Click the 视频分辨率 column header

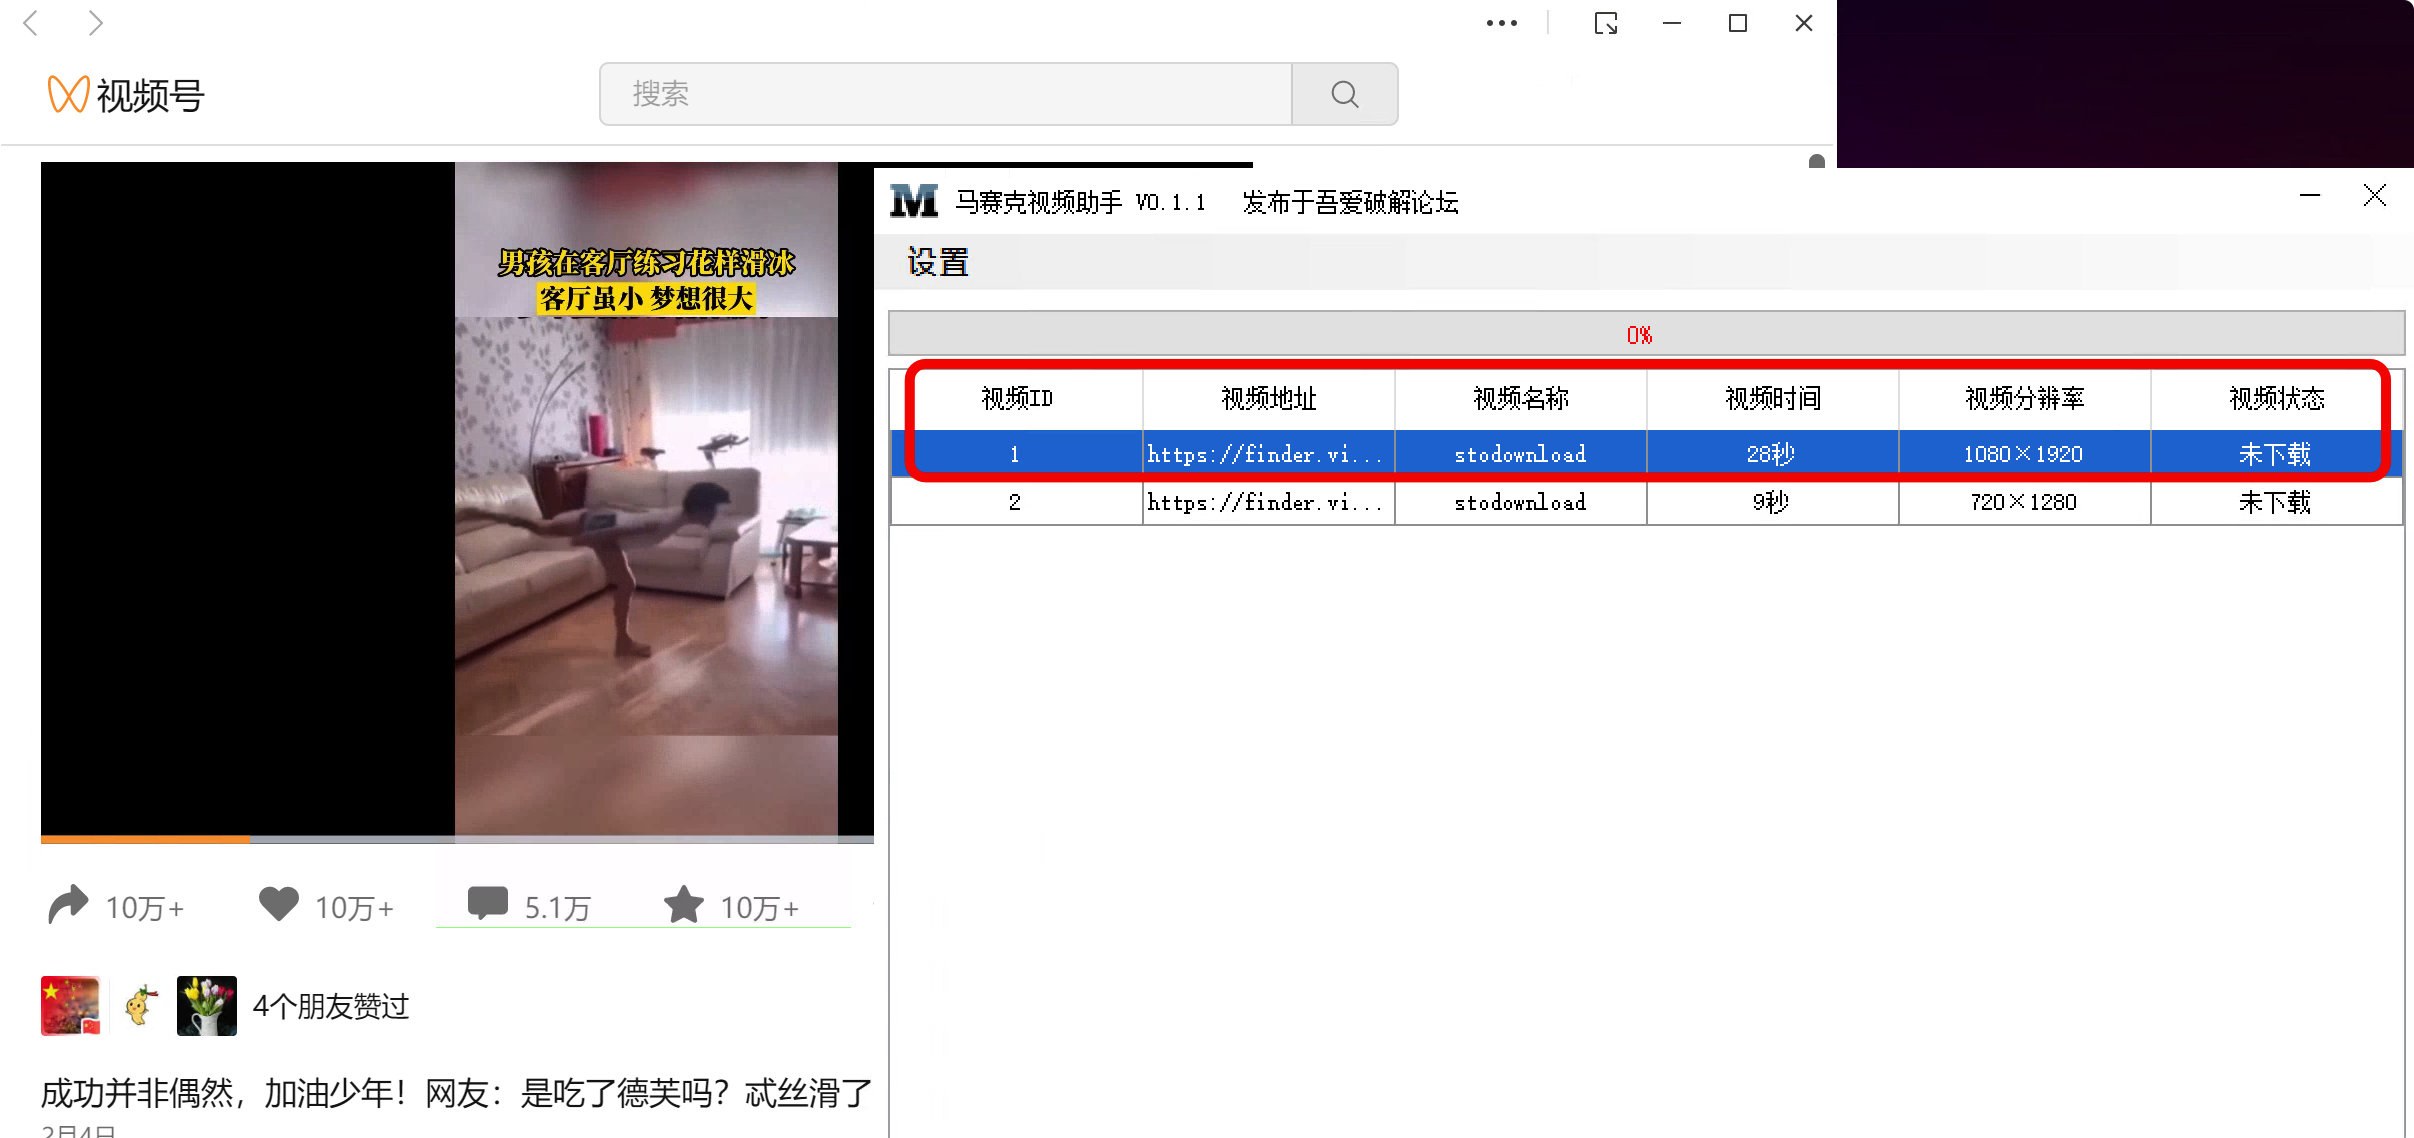pos(2024,399)
